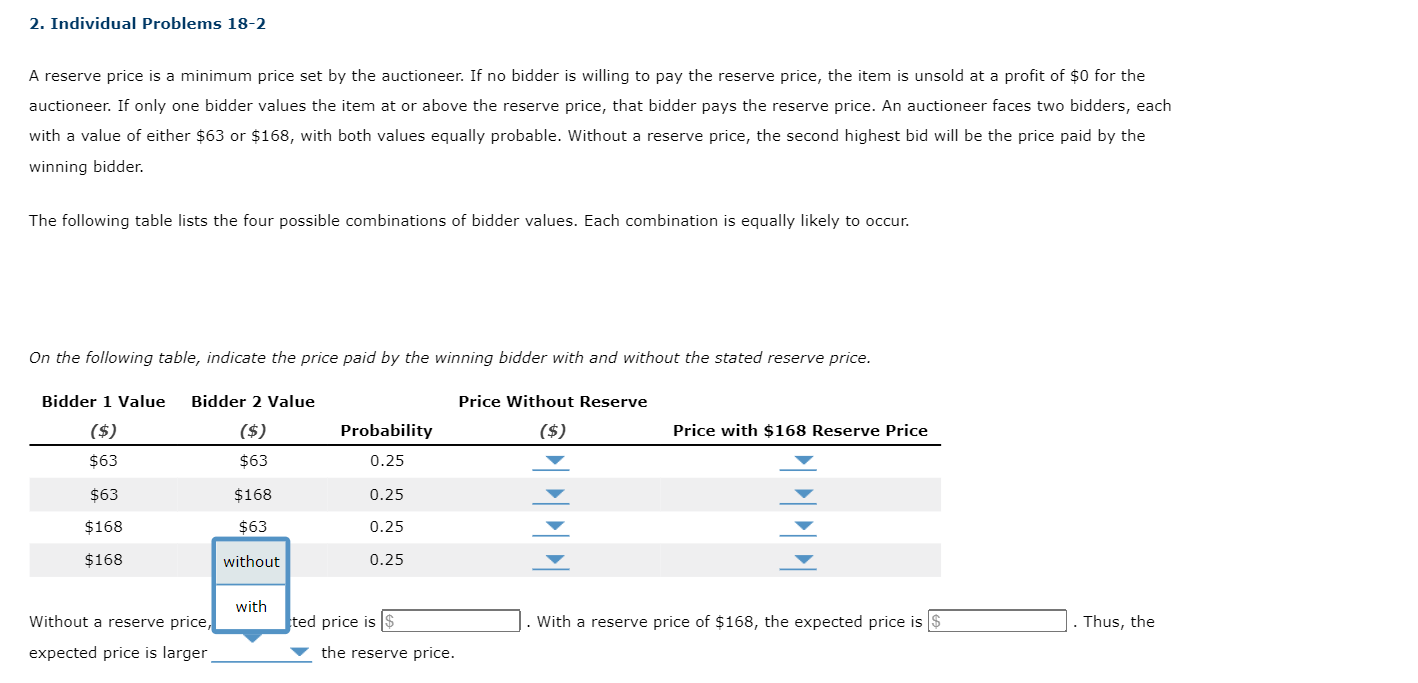Open Price Without Reserve dropdown in first $63/$63 row

552,461
